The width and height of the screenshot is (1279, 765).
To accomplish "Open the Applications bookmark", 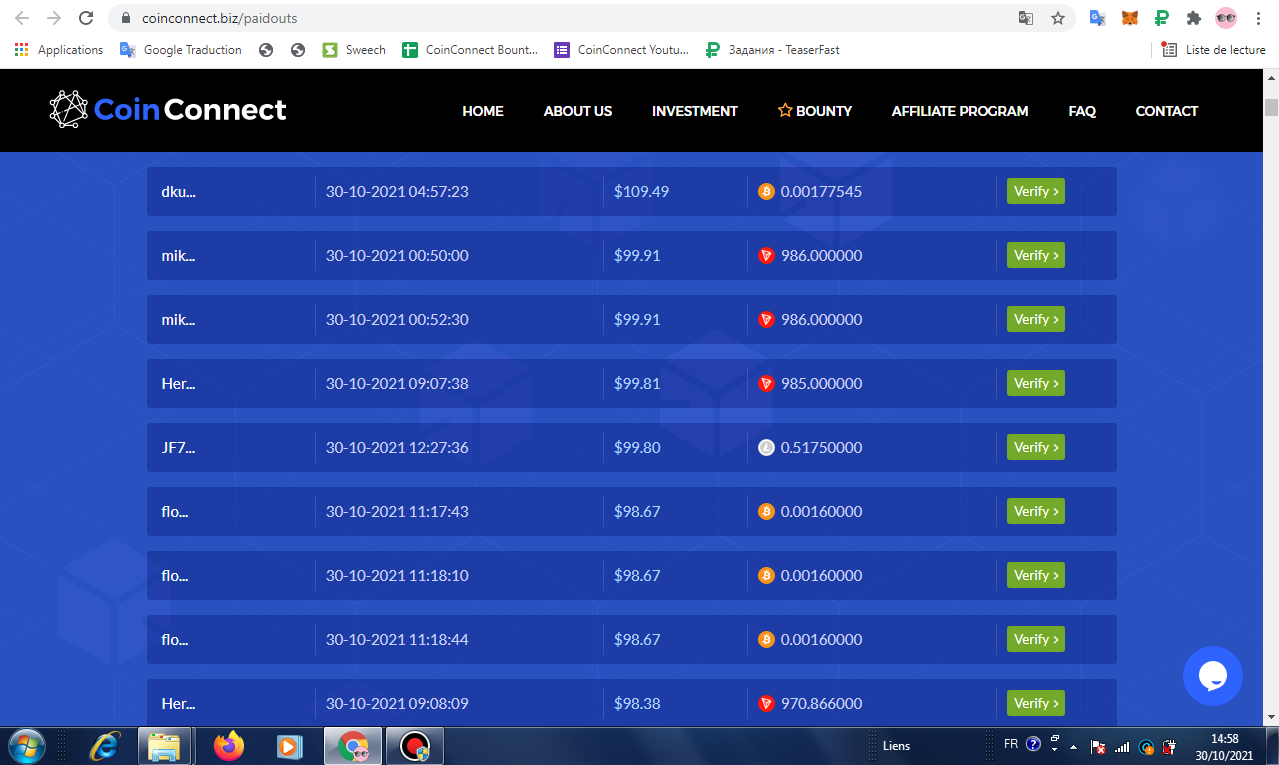I will tap(59, 50).
